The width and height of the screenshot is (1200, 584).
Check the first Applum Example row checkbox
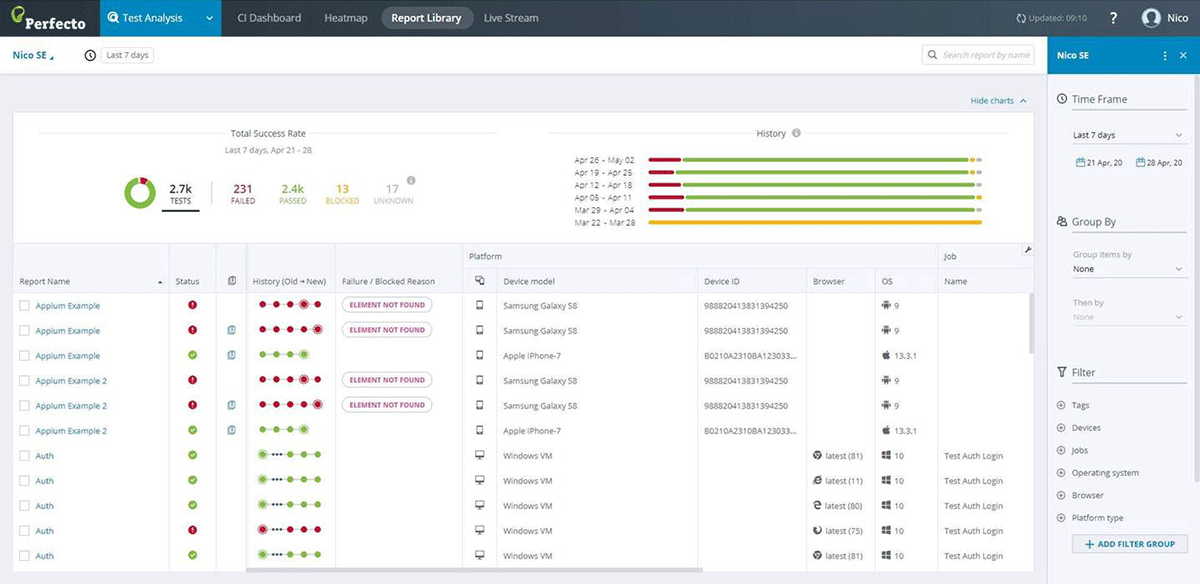pyautogui.click(x=24, y=304)
